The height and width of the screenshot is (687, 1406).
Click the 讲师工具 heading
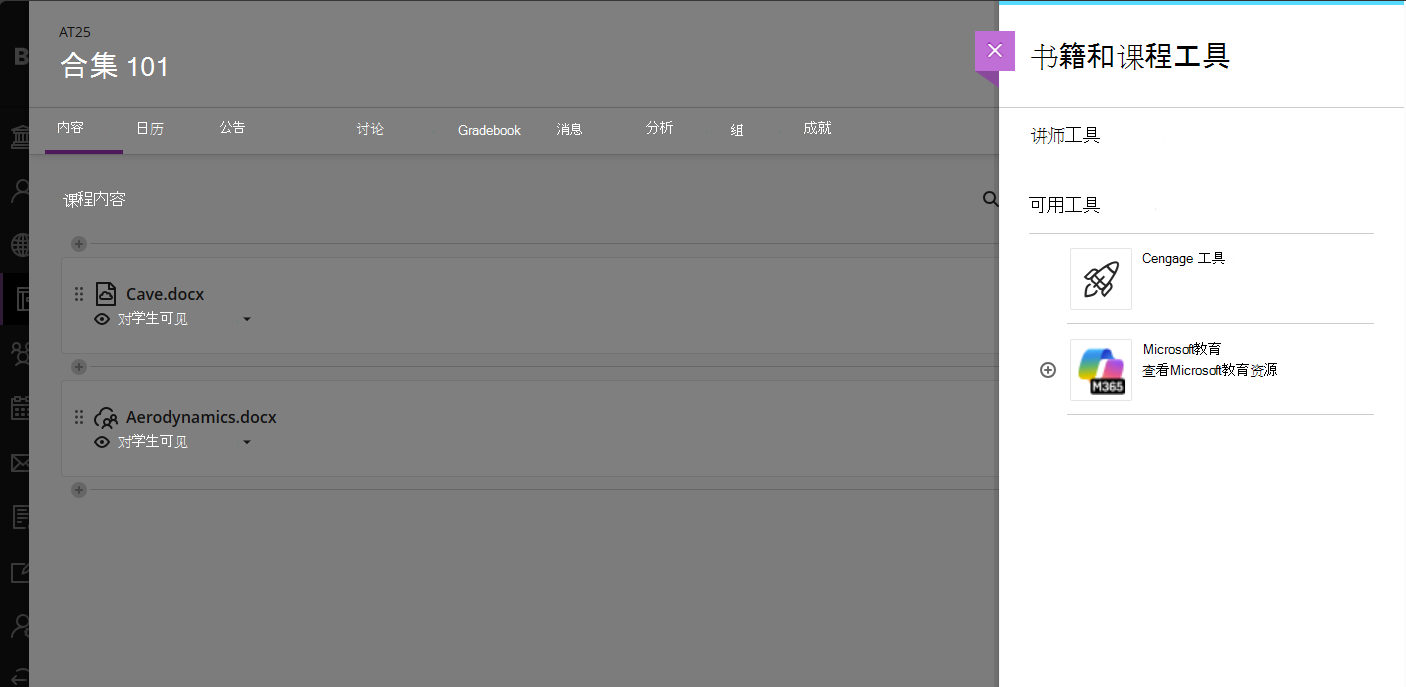(1066, 136)
